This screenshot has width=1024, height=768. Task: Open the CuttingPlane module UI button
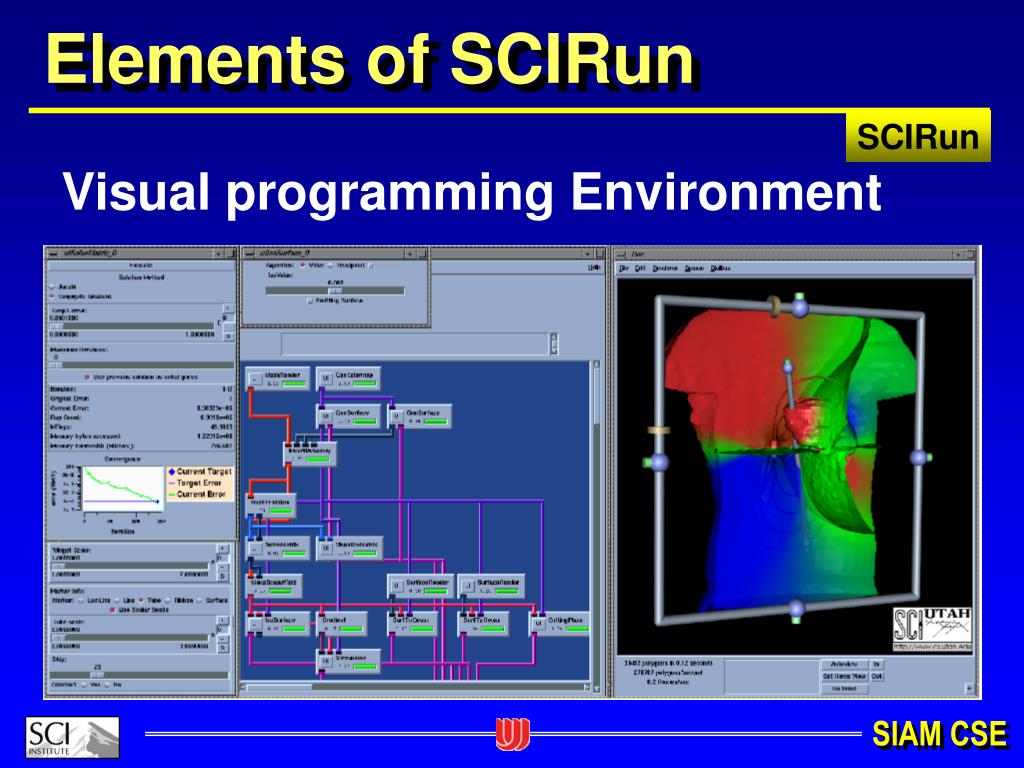pos(537,624)
